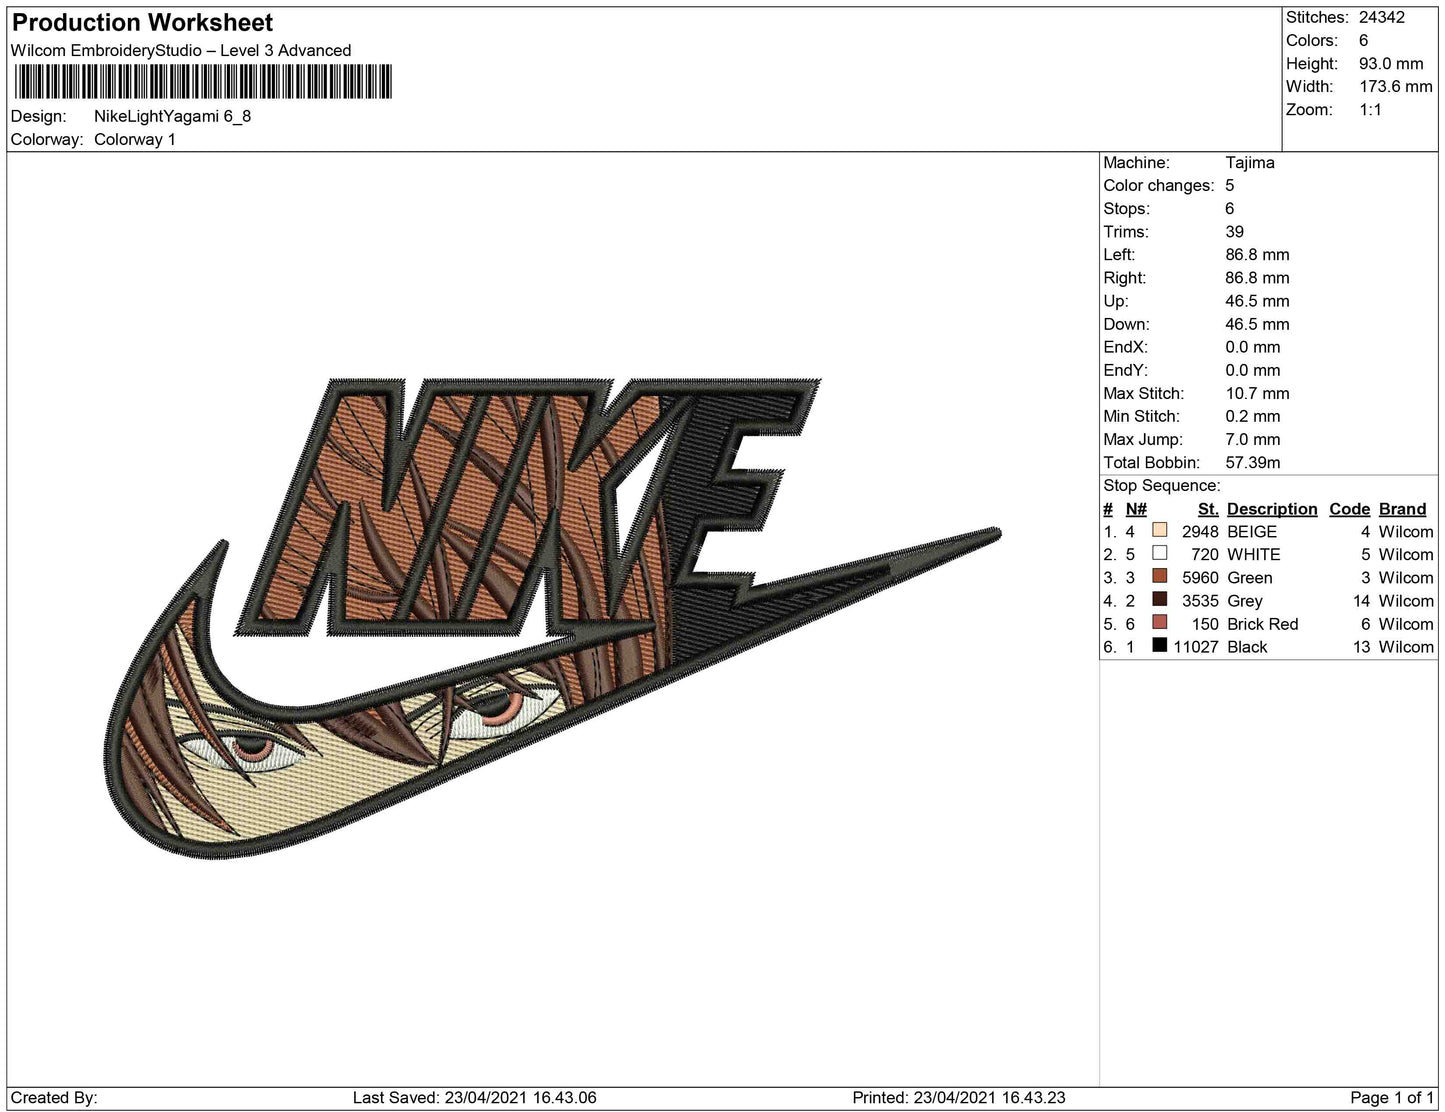Screen dimensions: 1445x1112
Task: Select the stitch count "5960" for Green
Action: coord(1200,577)
